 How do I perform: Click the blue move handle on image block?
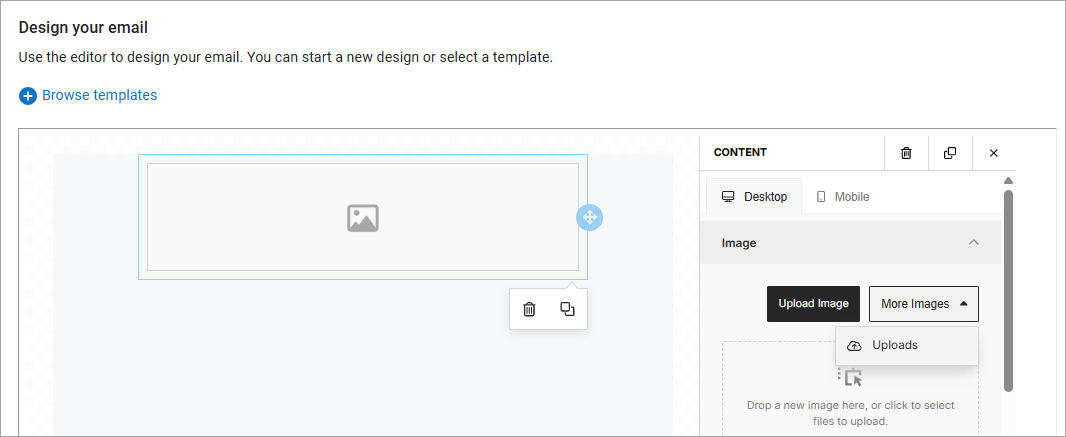(x=589, y=217)
